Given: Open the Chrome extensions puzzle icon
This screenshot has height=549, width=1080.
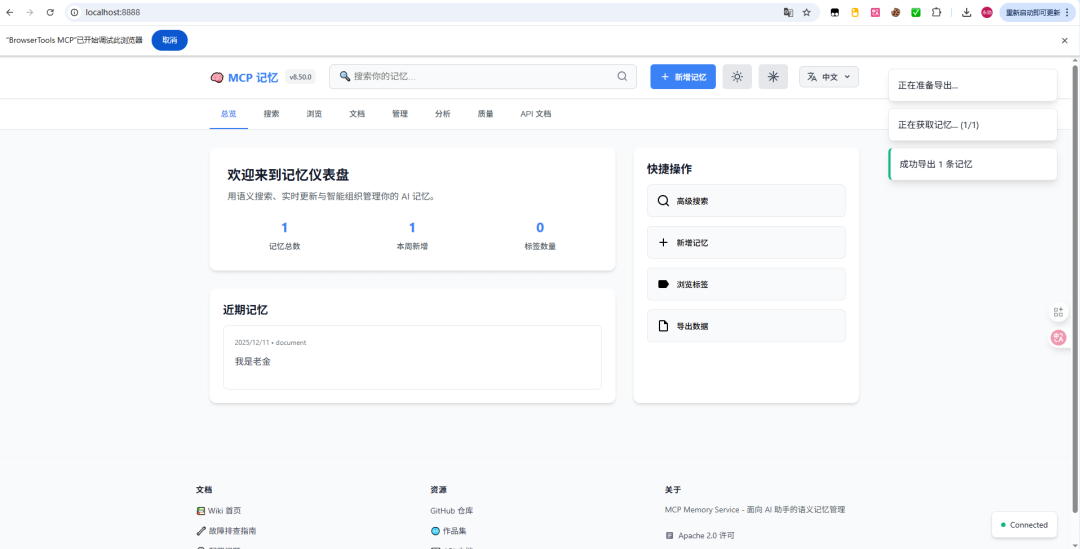Looking at the screenshot, I should pyautogui.click(x=936, y=12).
